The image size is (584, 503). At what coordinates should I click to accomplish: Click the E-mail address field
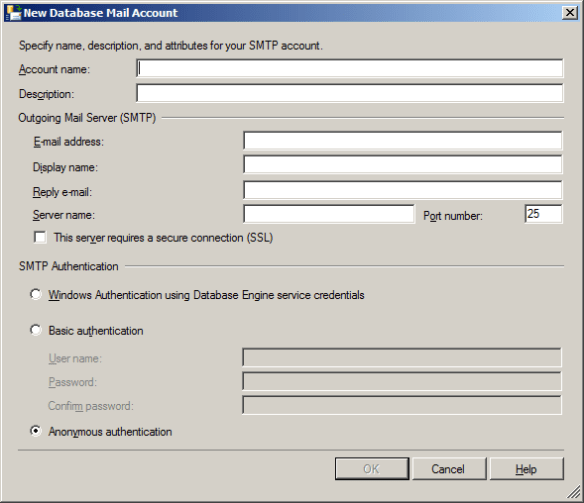pyautogui.click(x=403, y=140)
